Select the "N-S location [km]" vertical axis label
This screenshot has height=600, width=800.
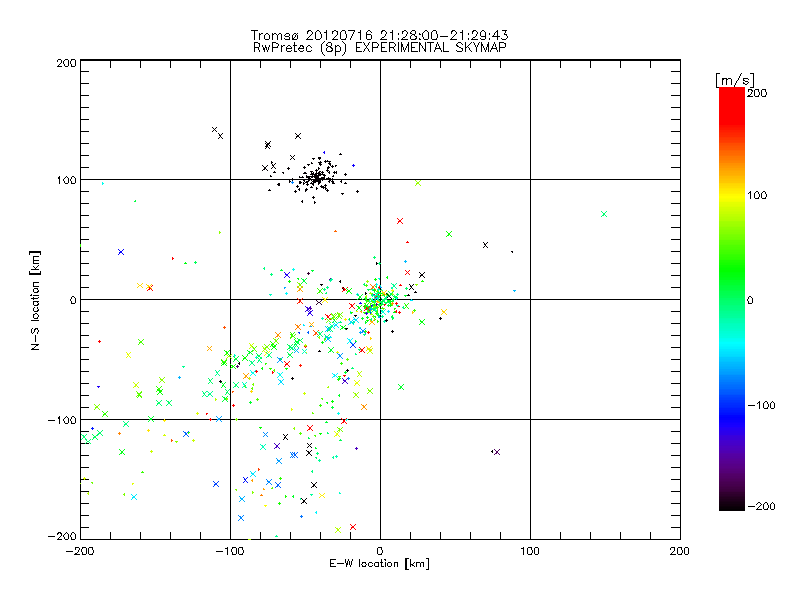(35, 300)
